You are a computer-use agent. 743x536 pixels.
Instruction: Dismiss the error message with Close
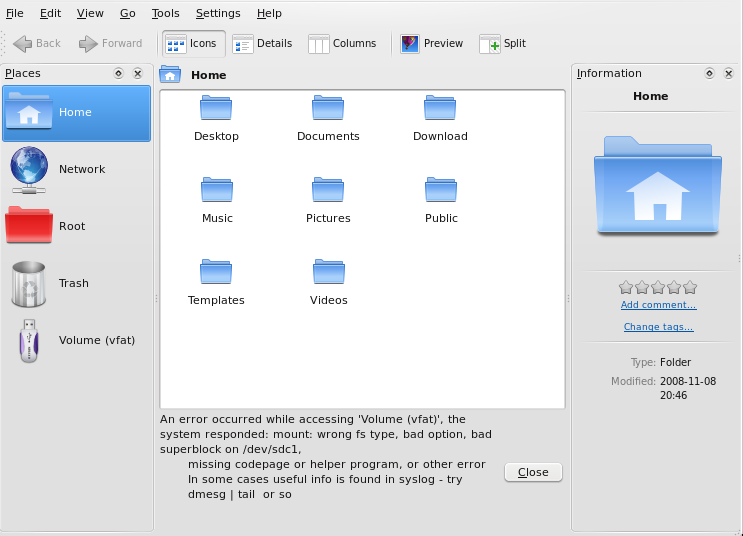[x=533, y=472]
